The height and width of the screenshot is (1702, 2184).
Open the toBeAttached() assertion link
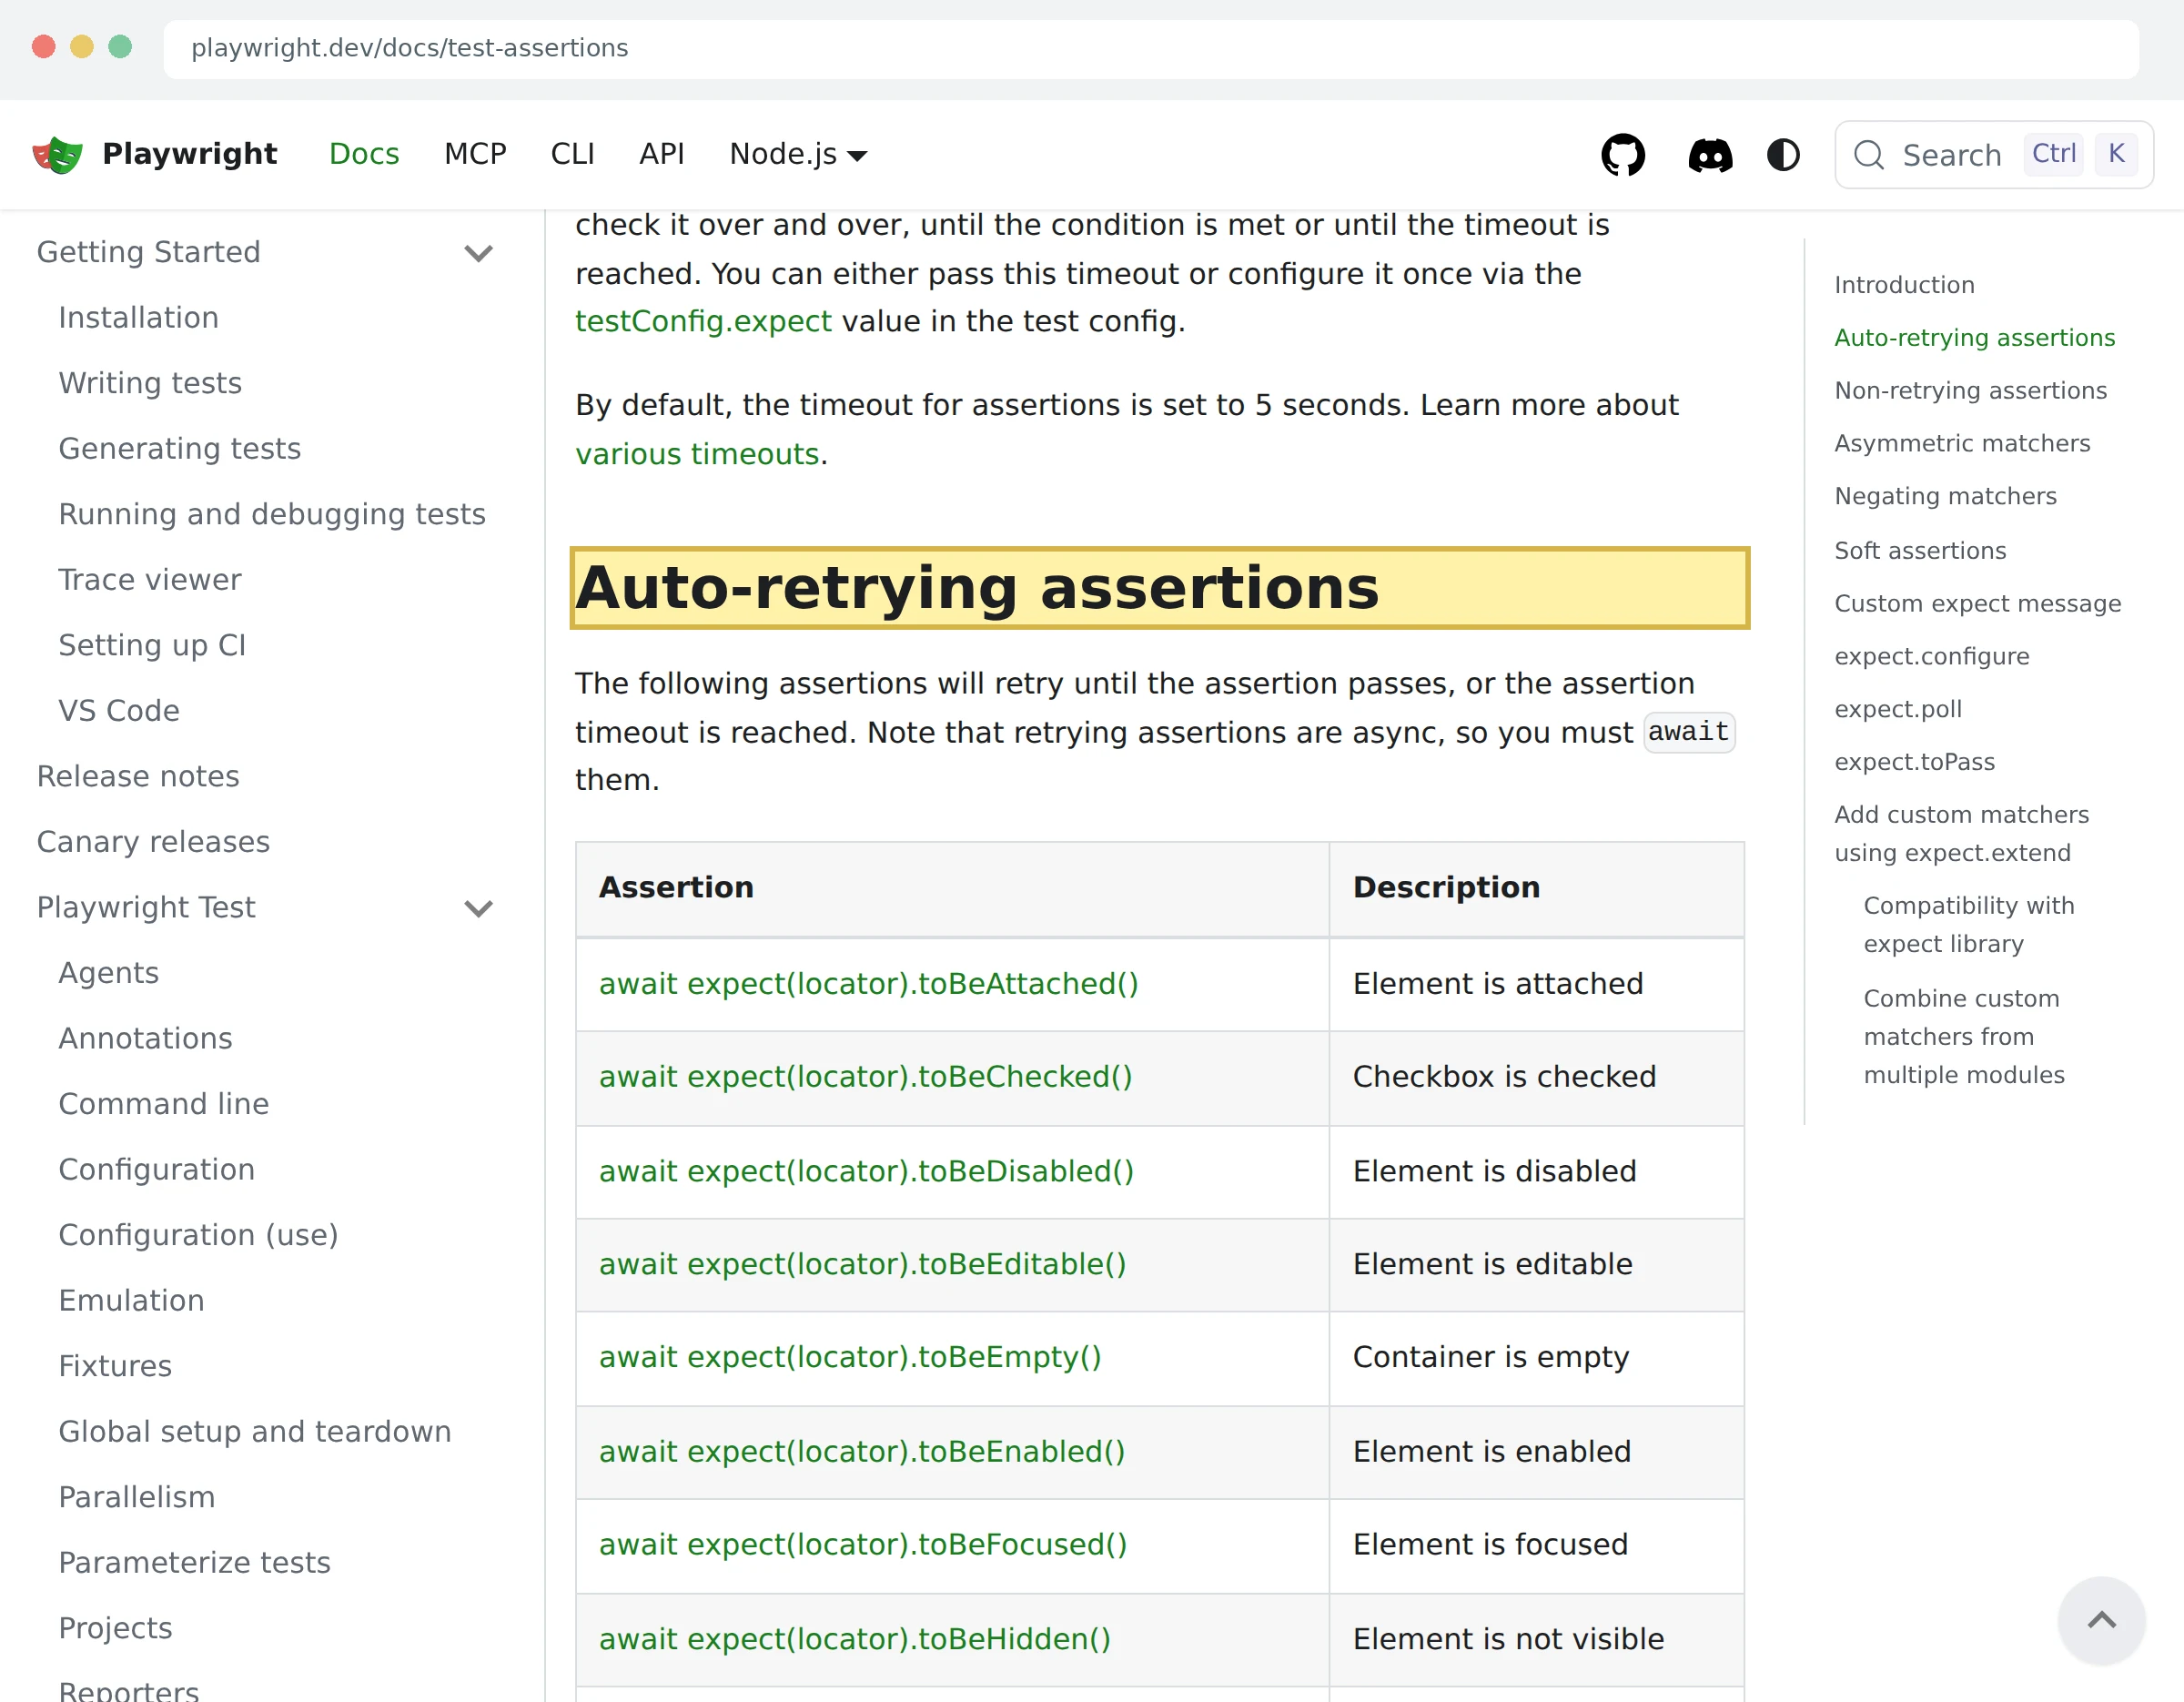point(868,984)
